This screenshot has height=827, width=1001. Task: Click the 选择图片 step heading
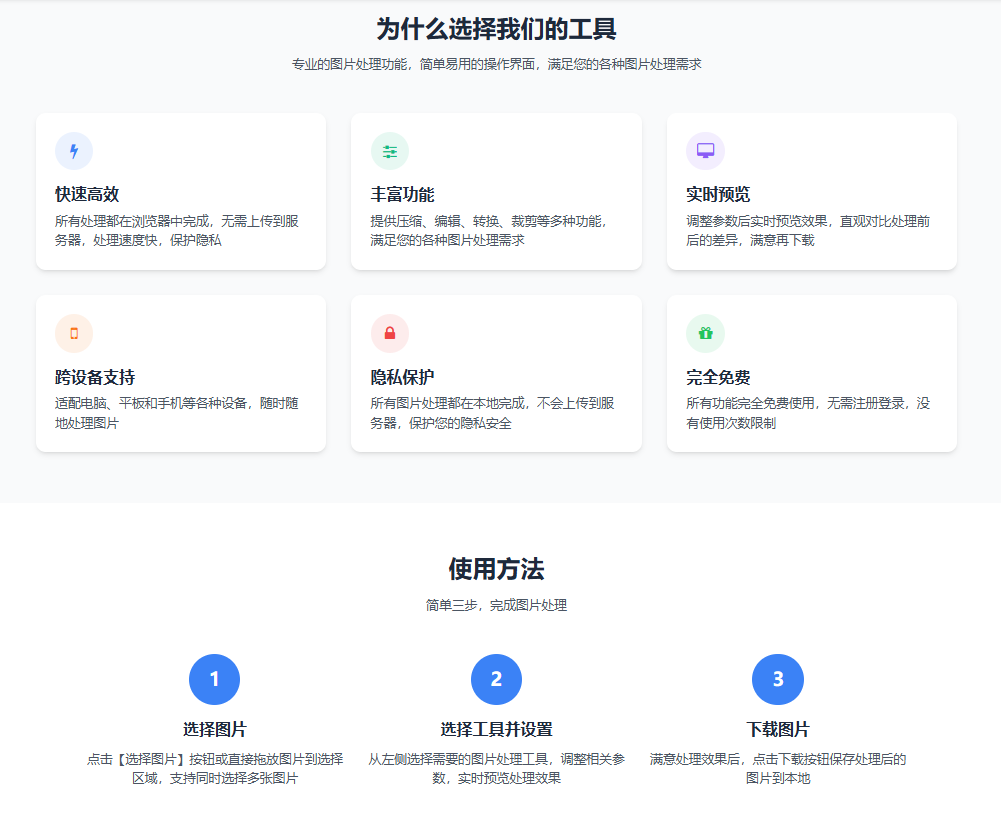pyautogui.click(x=214, y=729)
